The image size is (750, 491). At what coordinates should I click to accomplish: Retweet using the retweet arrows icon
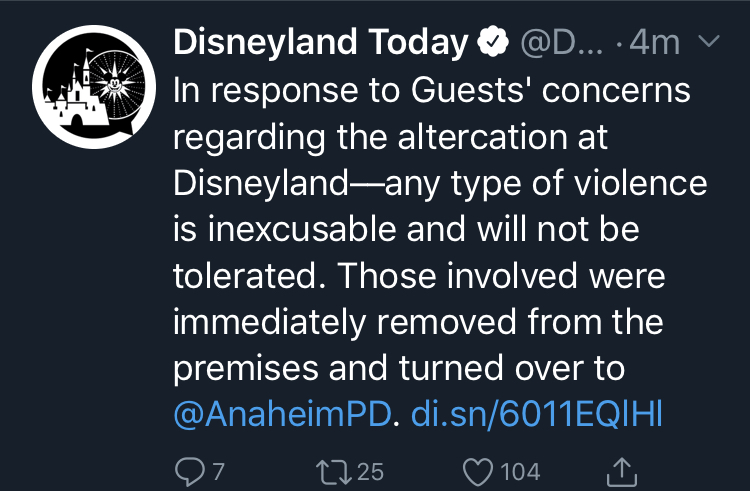[333, 472]
